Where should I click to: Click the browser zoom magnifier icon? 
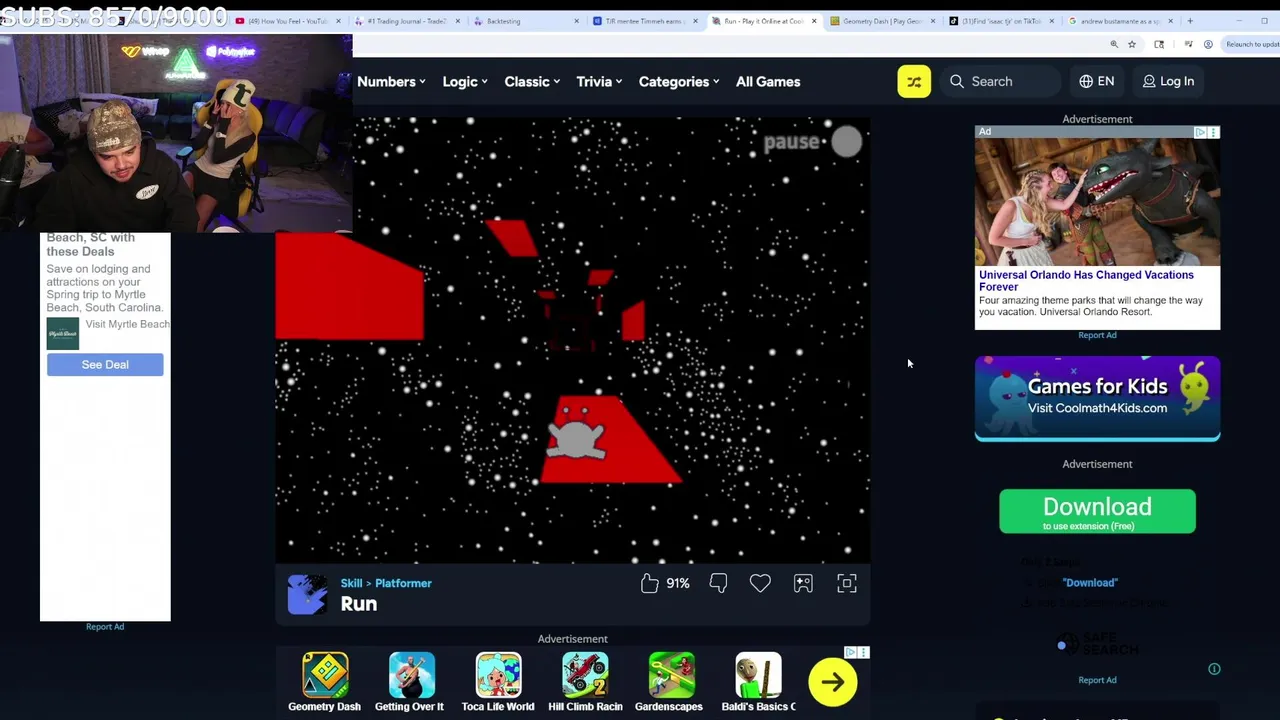pos(1114,44)
